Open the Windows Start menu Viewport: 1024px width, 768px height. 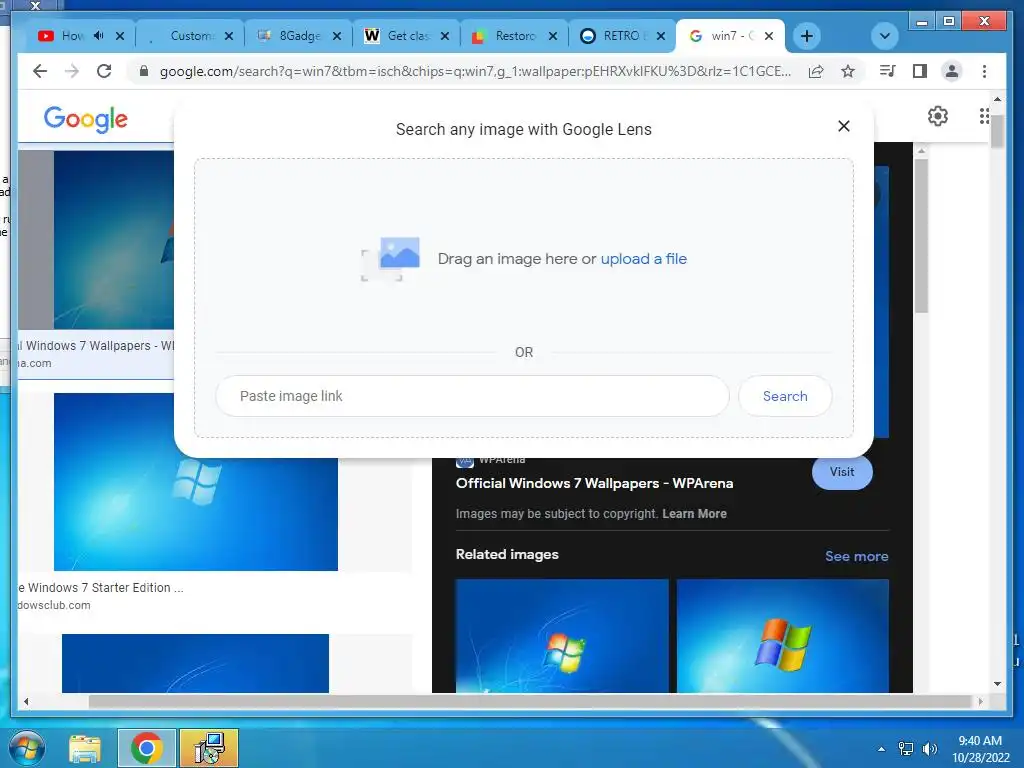click(26, 748)
